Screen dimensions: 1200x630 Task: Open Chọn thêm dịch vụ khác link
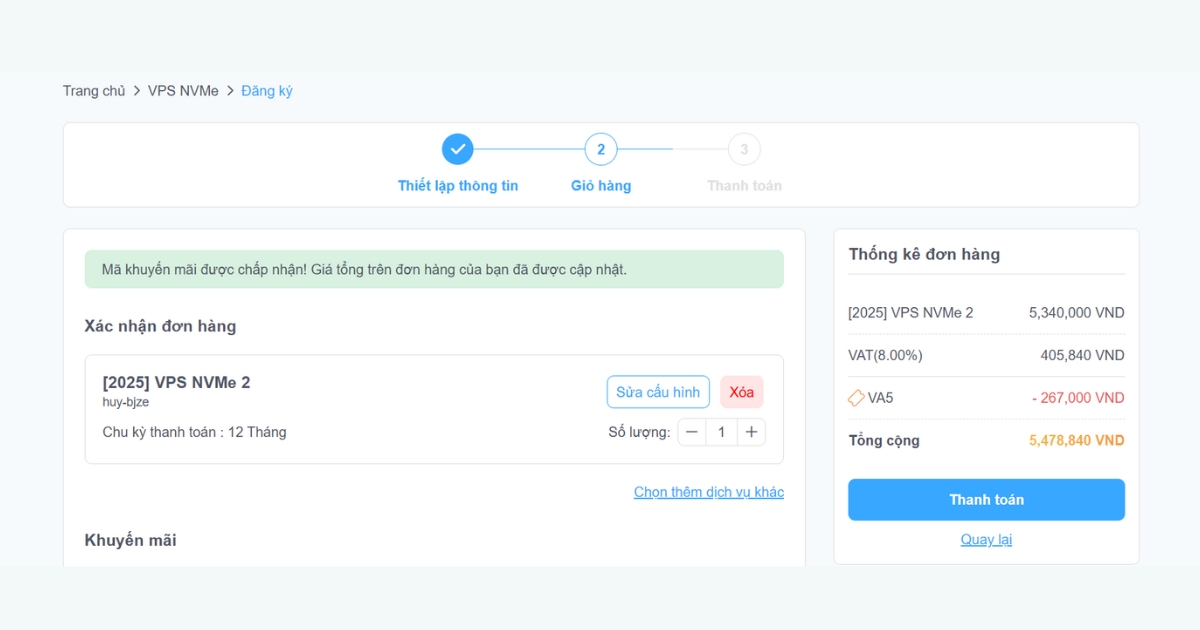(x=708, y=492)
